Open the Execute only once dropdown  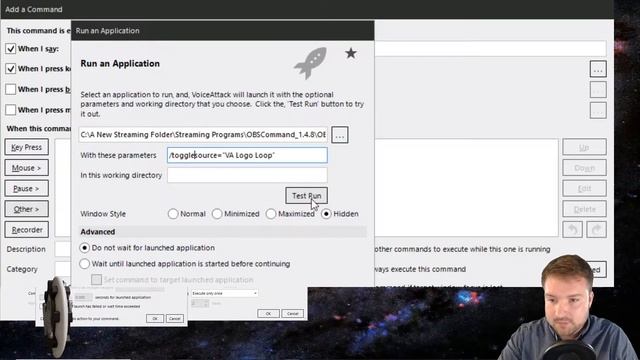(x=224, y=293)
